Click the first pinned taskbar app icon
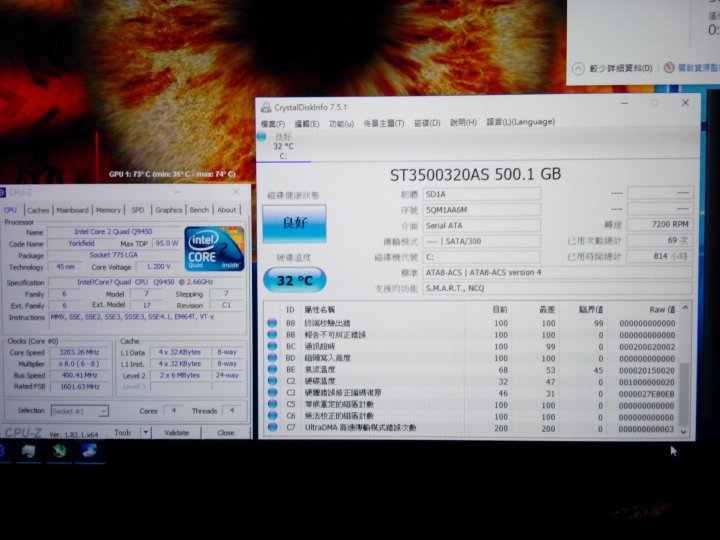 tap(28, 451)
